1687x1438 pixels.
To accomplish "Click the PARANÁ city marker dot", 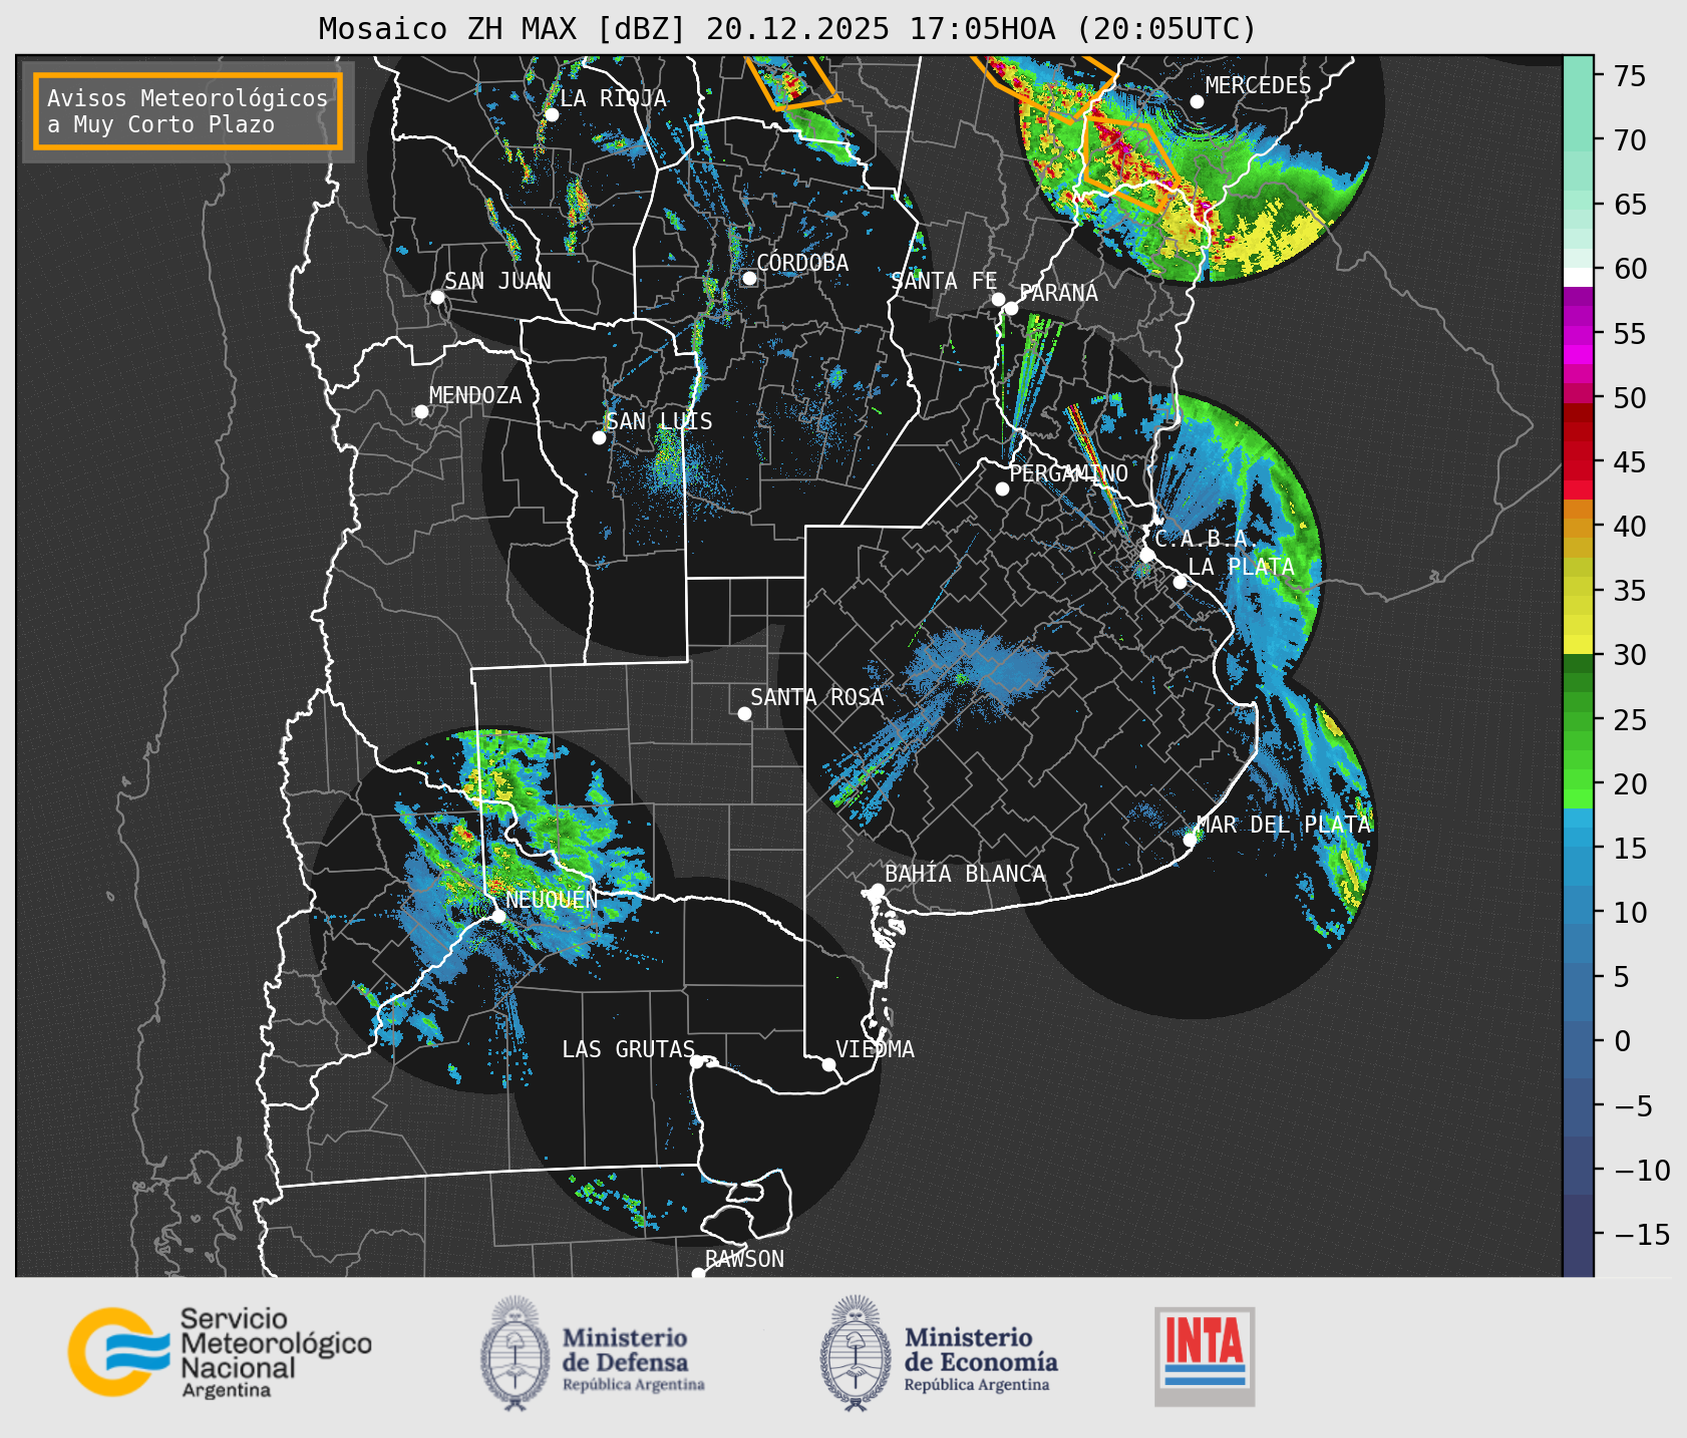I will pos(1011,308).
